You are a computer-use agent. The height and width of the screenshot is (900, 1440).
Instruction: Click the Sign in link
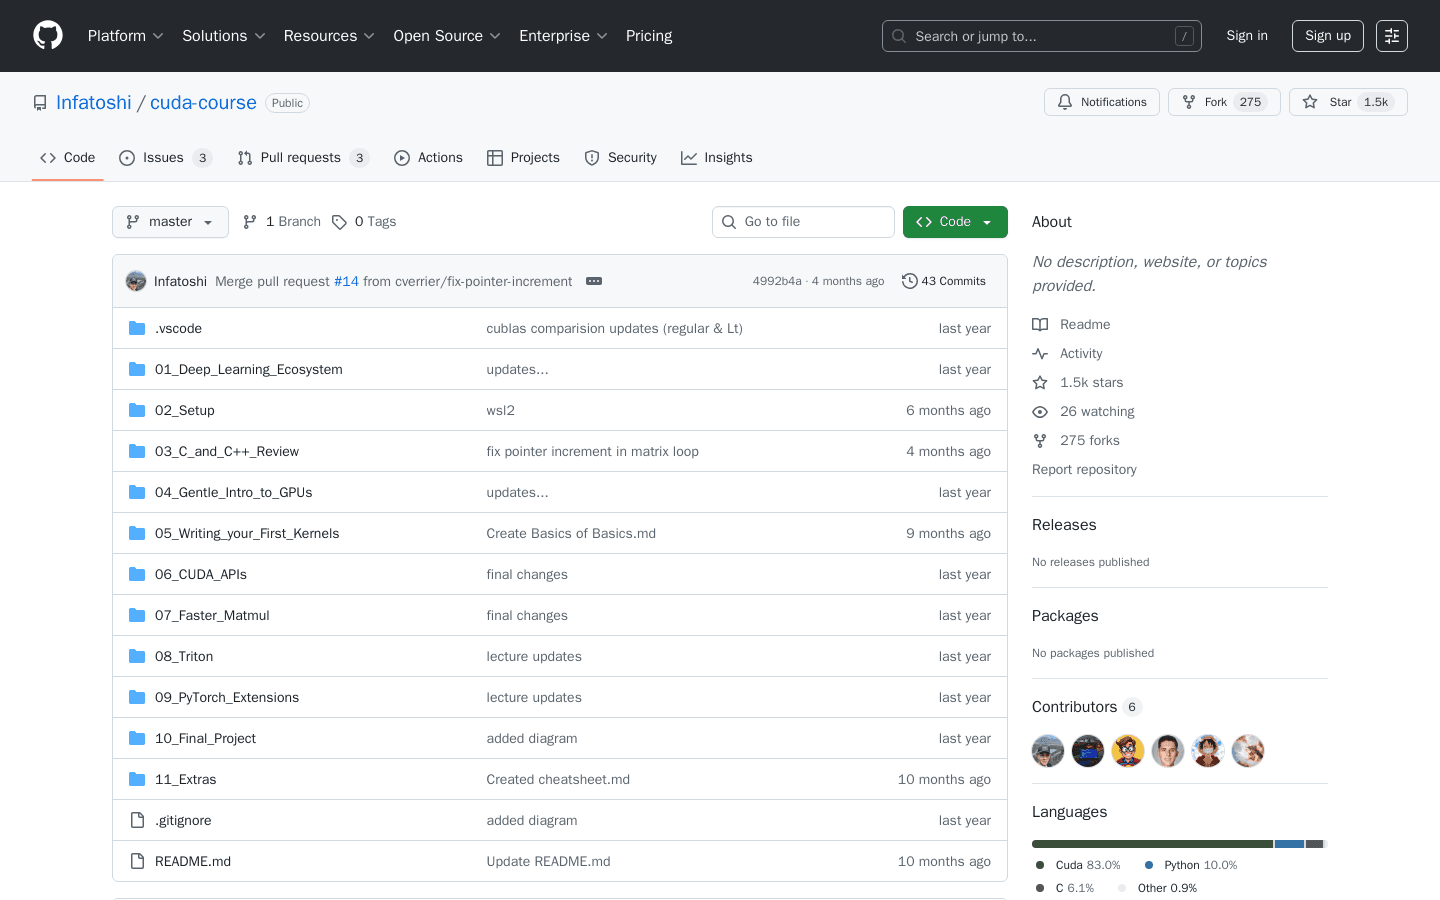point(1247,36)
